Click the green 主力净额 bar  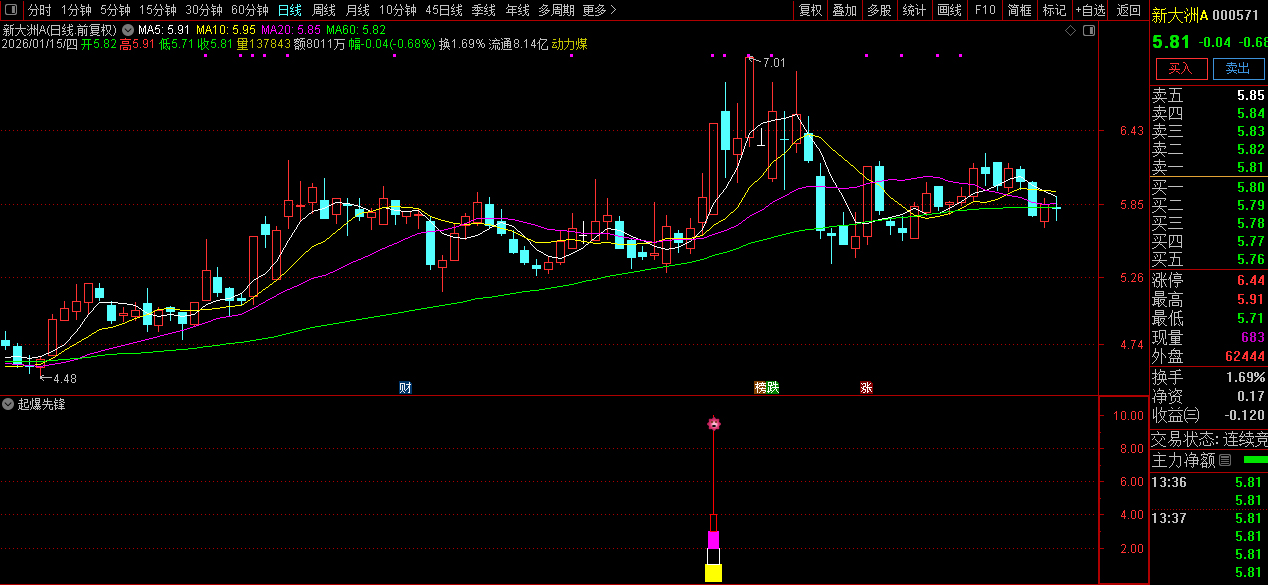coord(1254,460)
